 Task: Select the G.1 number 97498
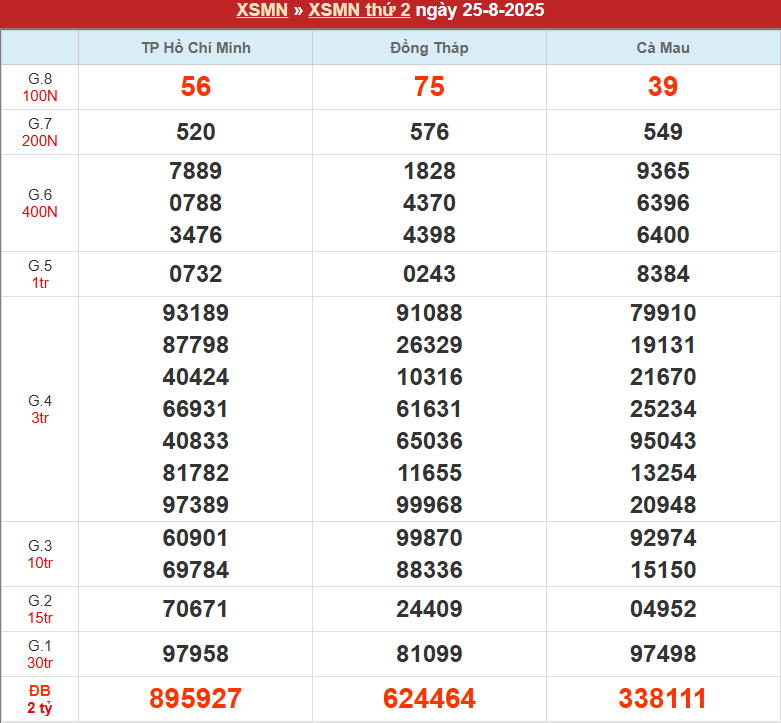point(663,654)
